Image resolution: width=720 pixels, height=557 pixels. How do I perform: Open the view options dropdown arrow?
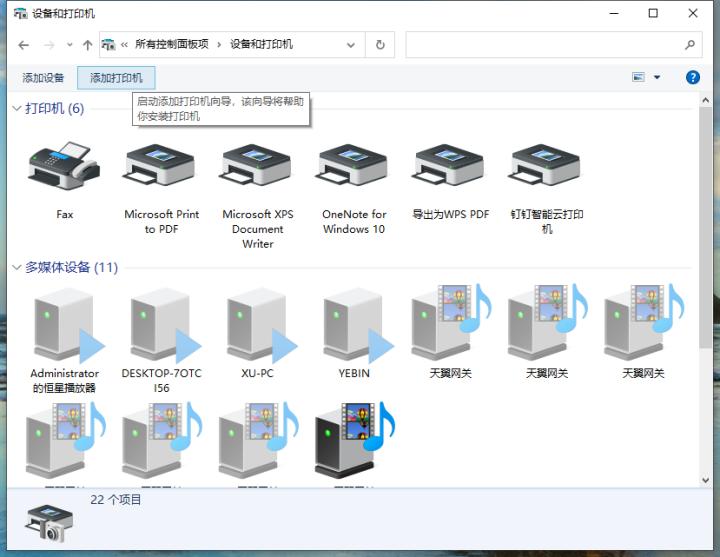pyautogui.click(x=657, y=77)
